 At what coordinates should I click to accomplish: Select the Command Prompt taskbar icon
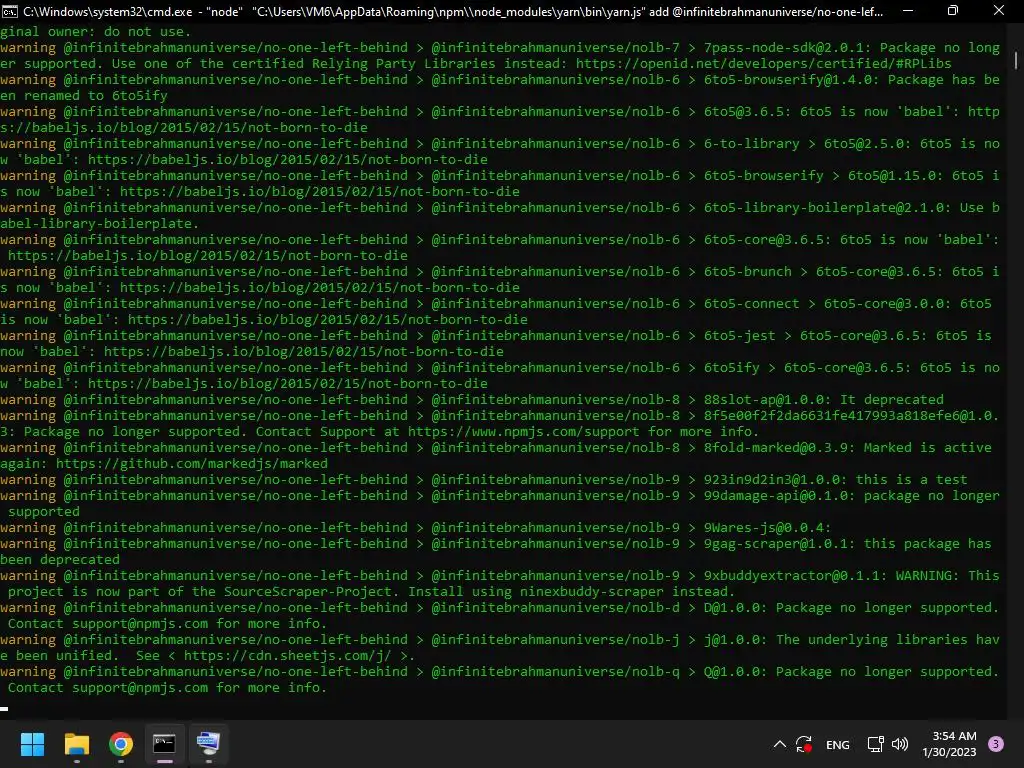point(165,744)
